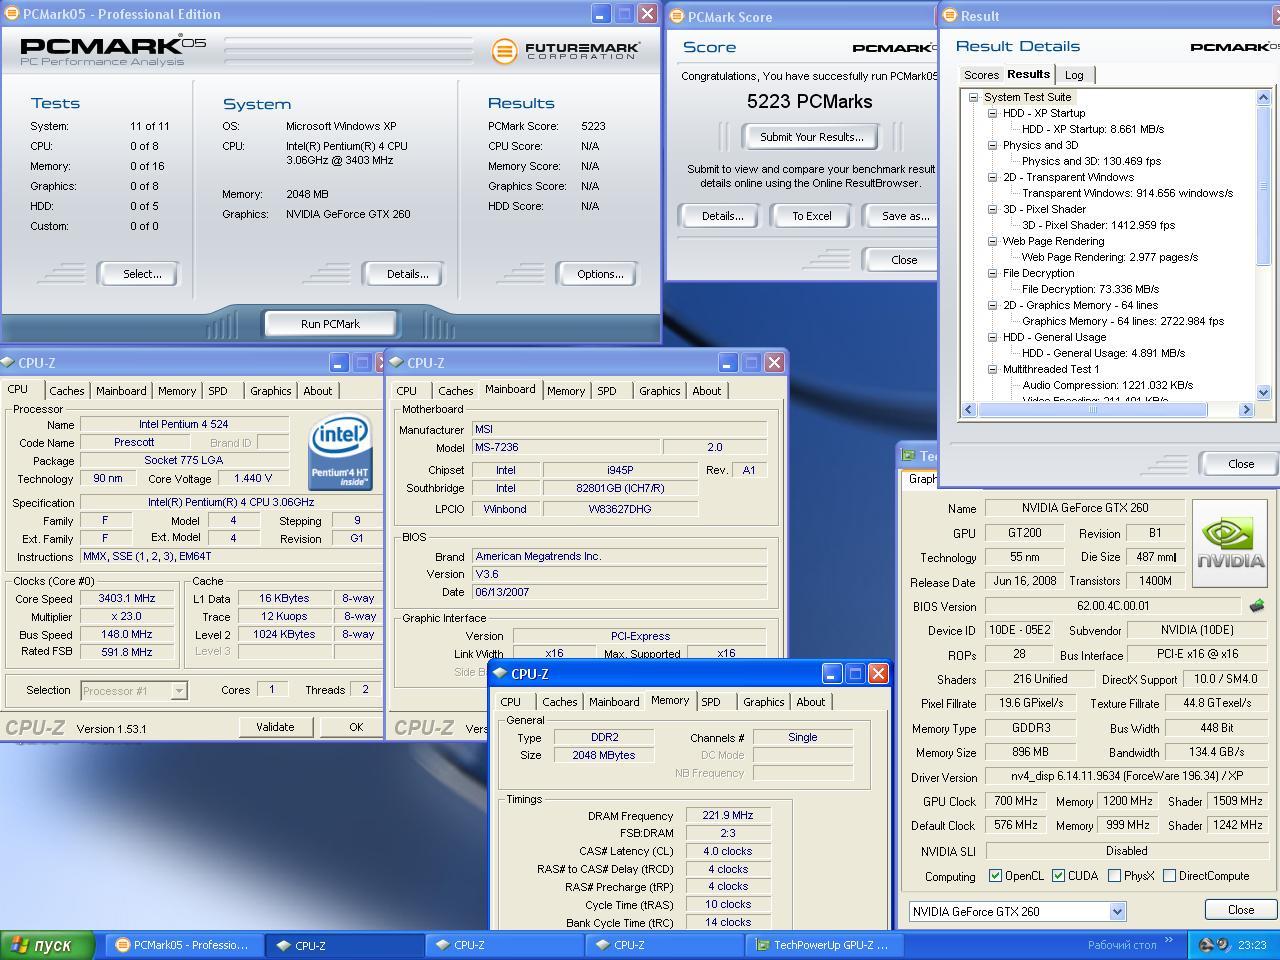Collapse the HDD - General Usage node
Image resolution: width=1280 pixels, height=960 pixels.
point(992,337)
